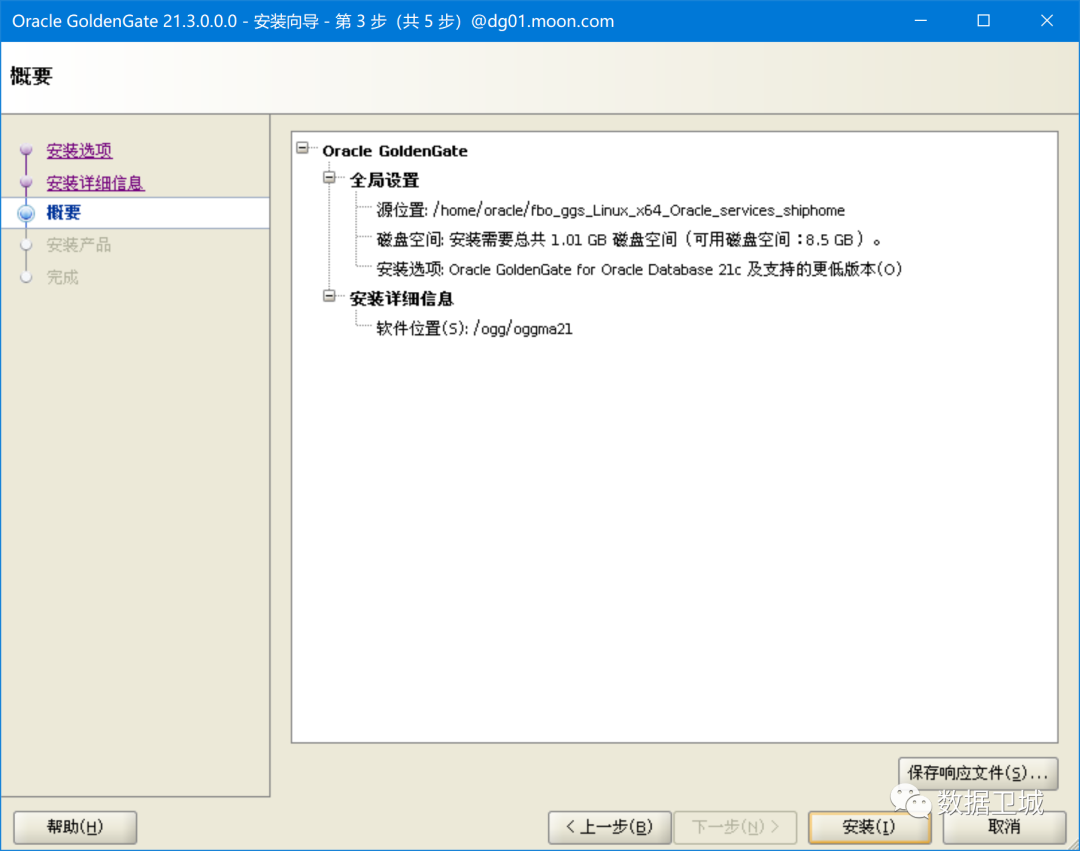Click the 安装产品 step bullet icon
The height and width of the screenshot is (851, 1080).
pos(26,244)
